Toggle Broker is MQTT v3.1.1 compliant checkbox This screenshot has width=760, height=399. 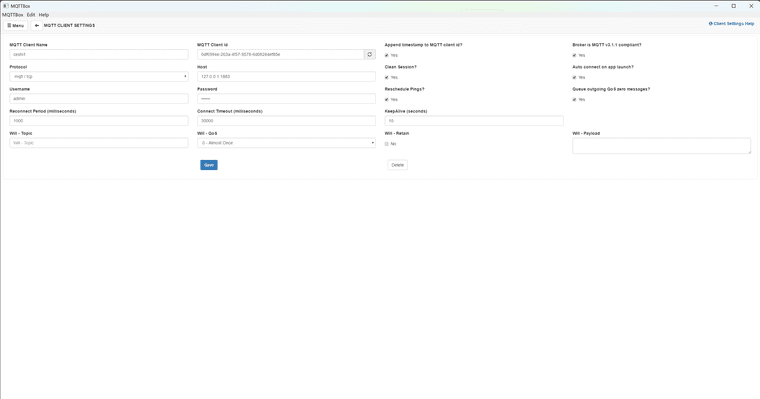[574, 55]
